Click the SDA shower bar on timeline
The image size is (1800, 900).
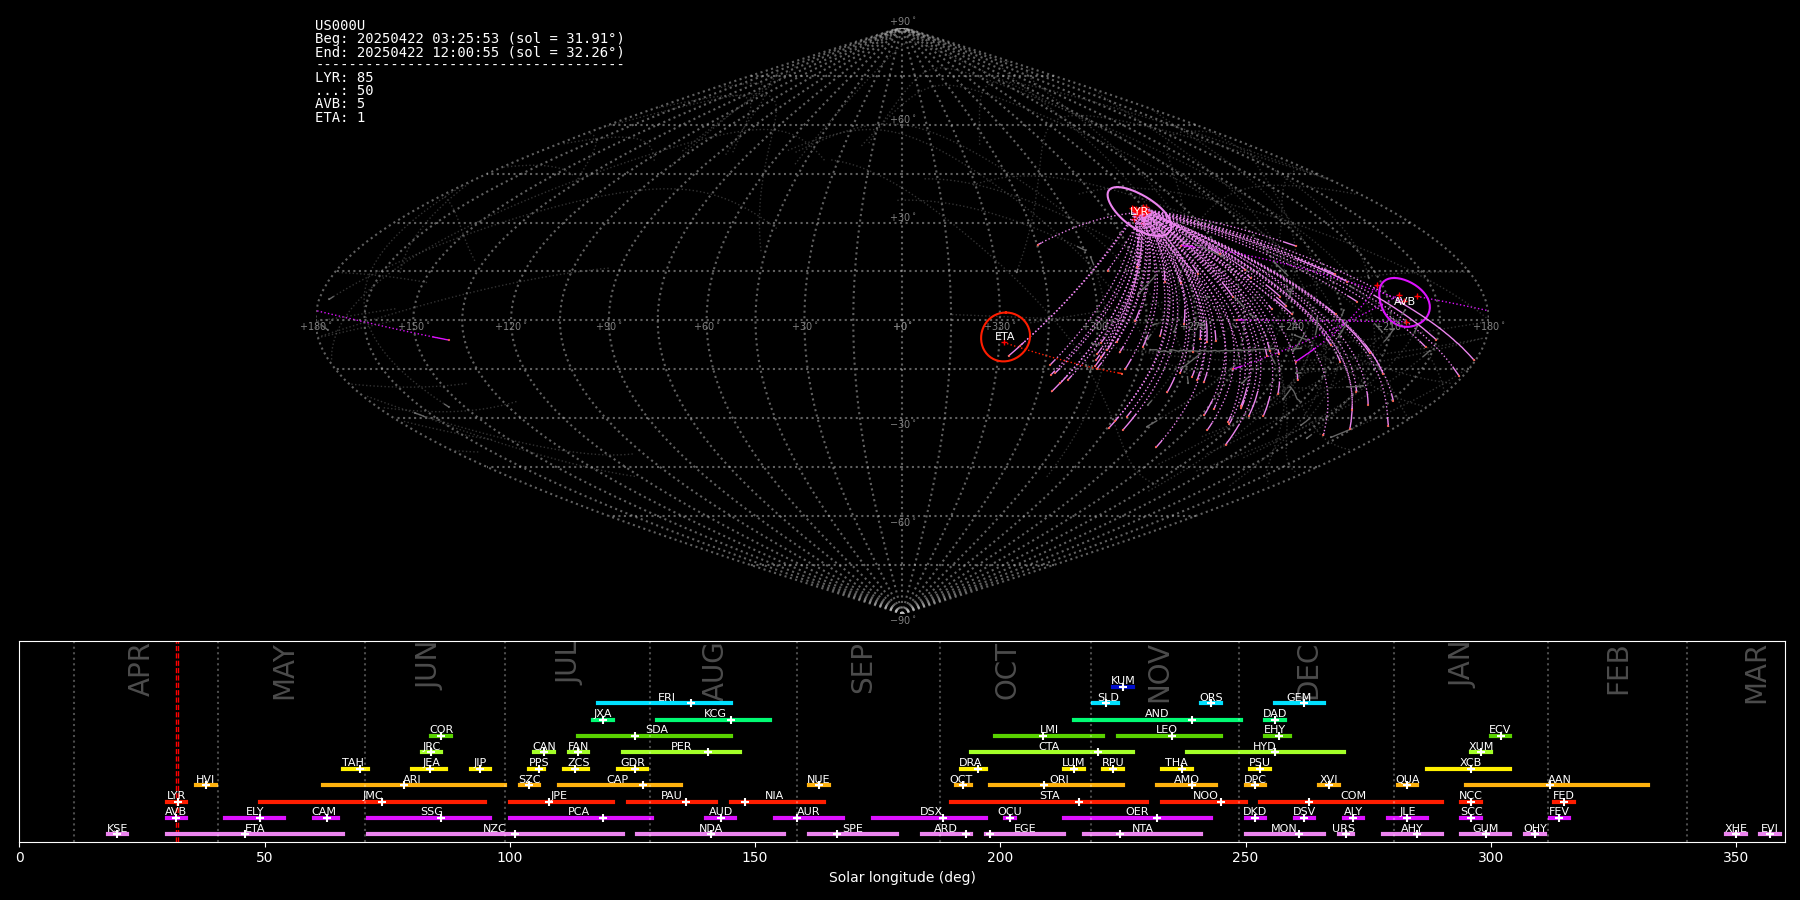pos(654,736)
